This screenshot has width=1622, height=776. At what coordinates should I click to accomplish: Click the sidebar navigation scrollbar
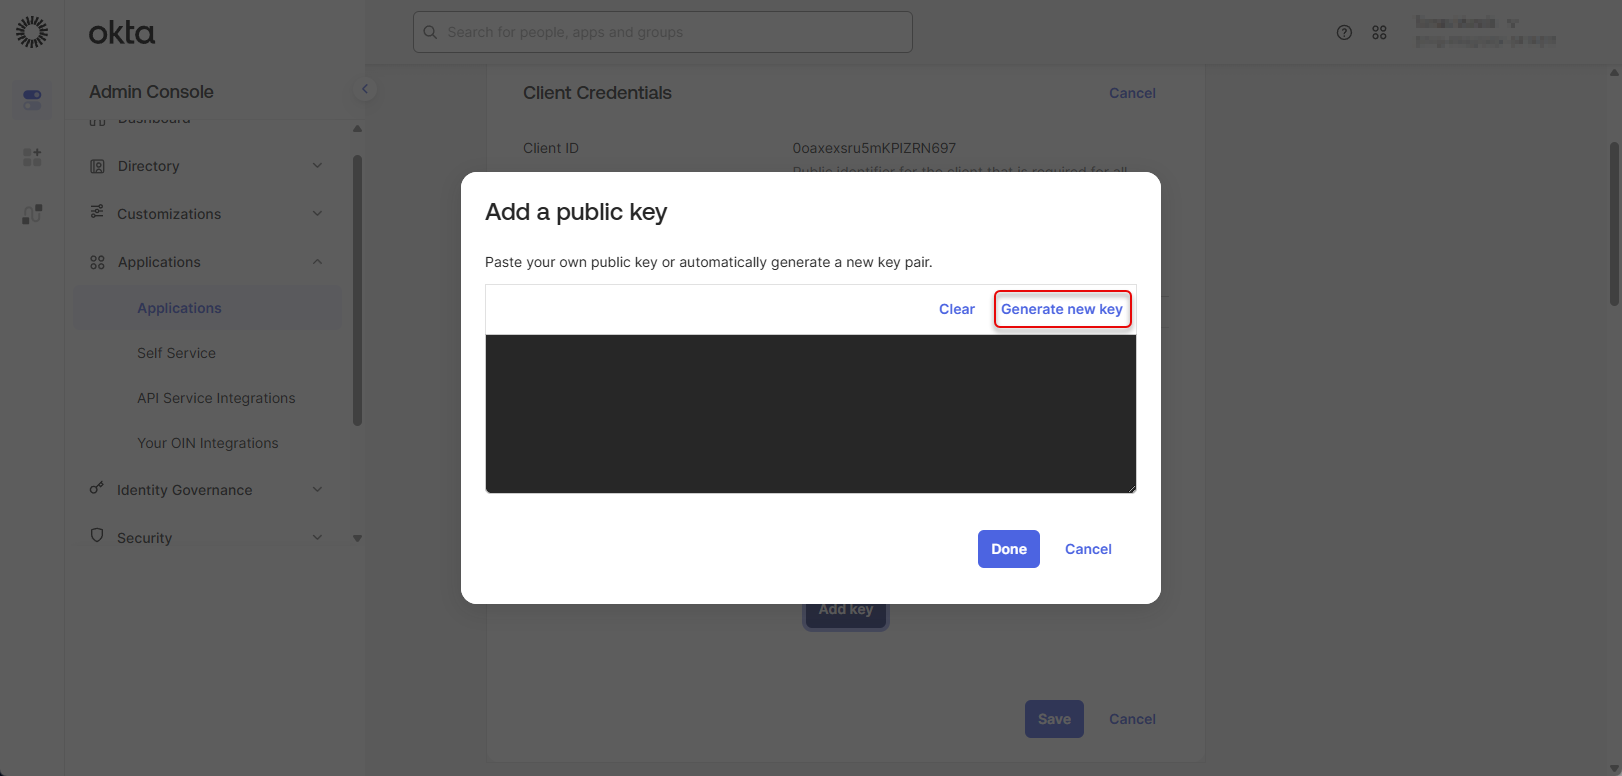click(357, 290)
